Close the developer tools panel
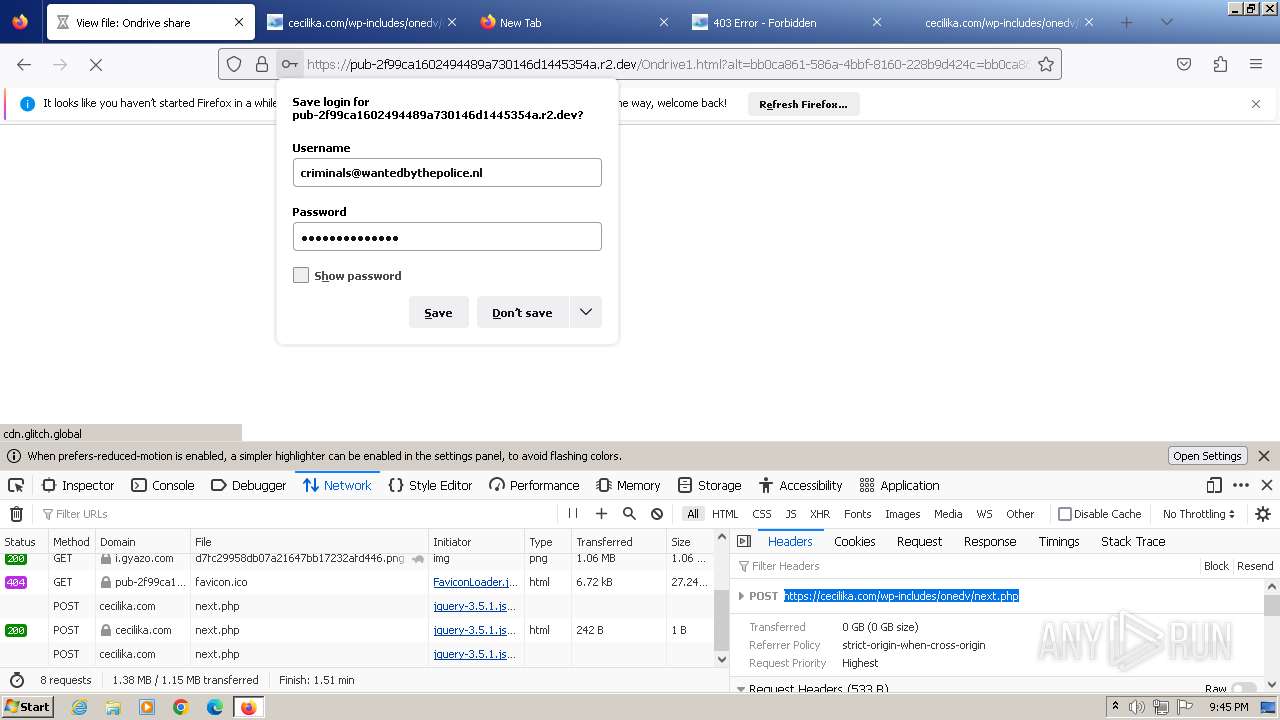1280x720 pixels. [1267, 485]
